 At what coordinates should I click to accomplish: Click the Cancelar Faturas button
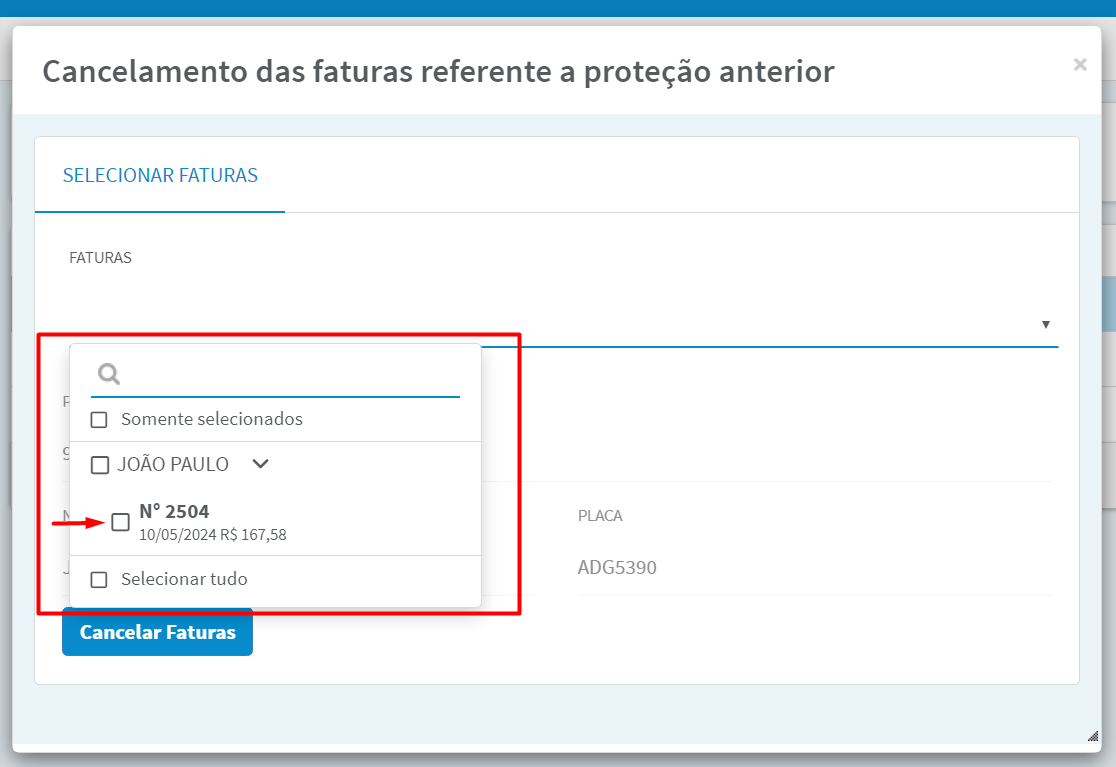coord(157,632)
